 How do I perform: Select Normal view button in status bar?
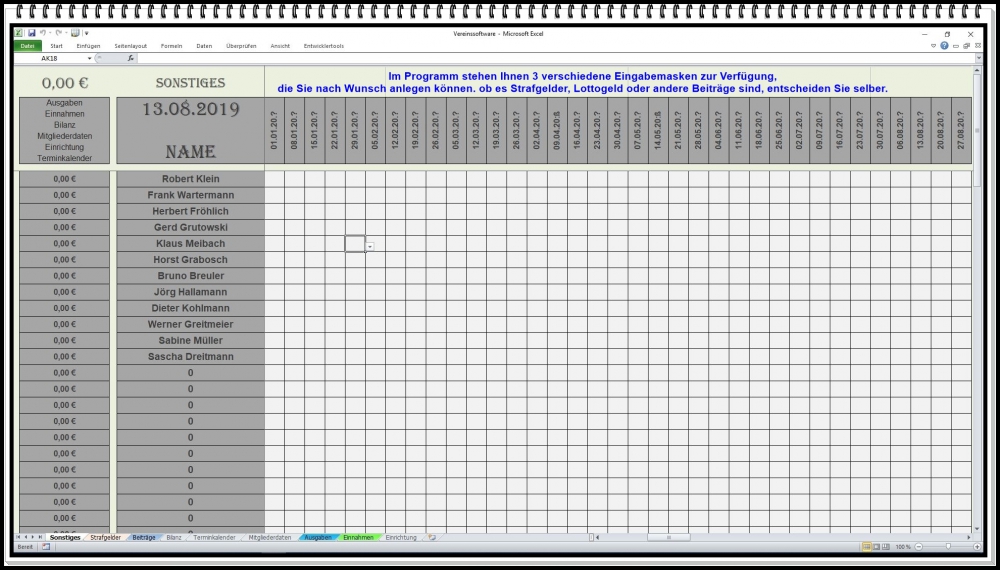pyautogui.click(x=867, y=547)
